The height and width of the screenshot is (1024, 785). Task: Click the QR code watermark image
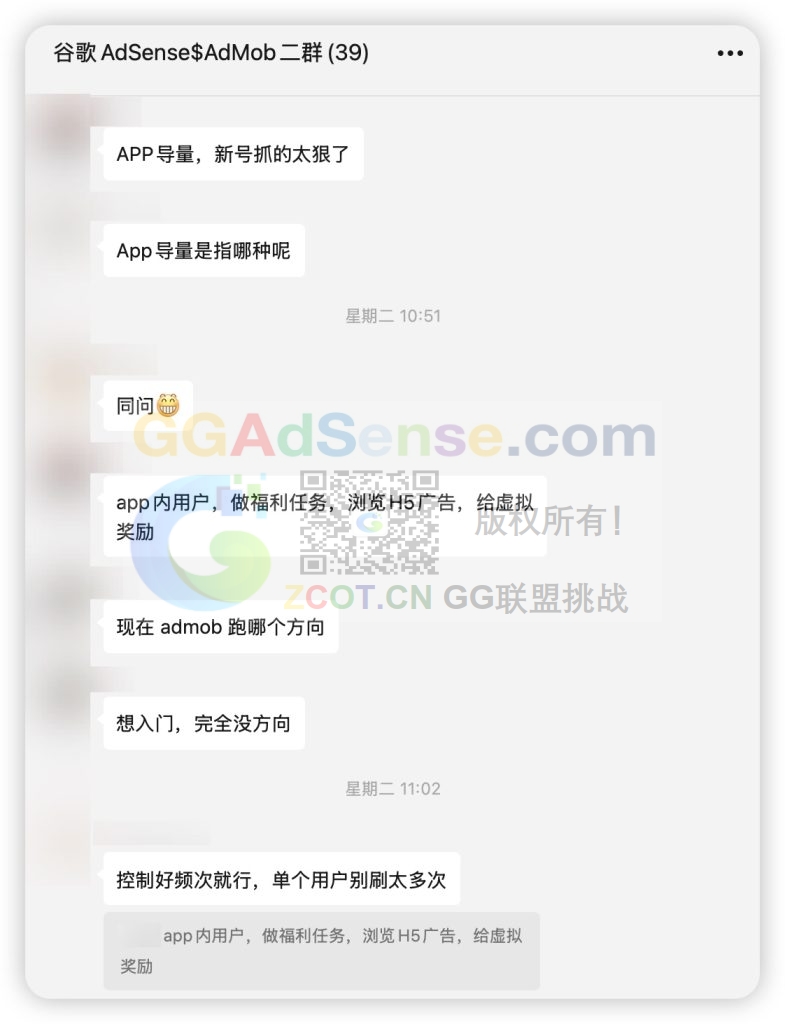[x=370, y=522]
